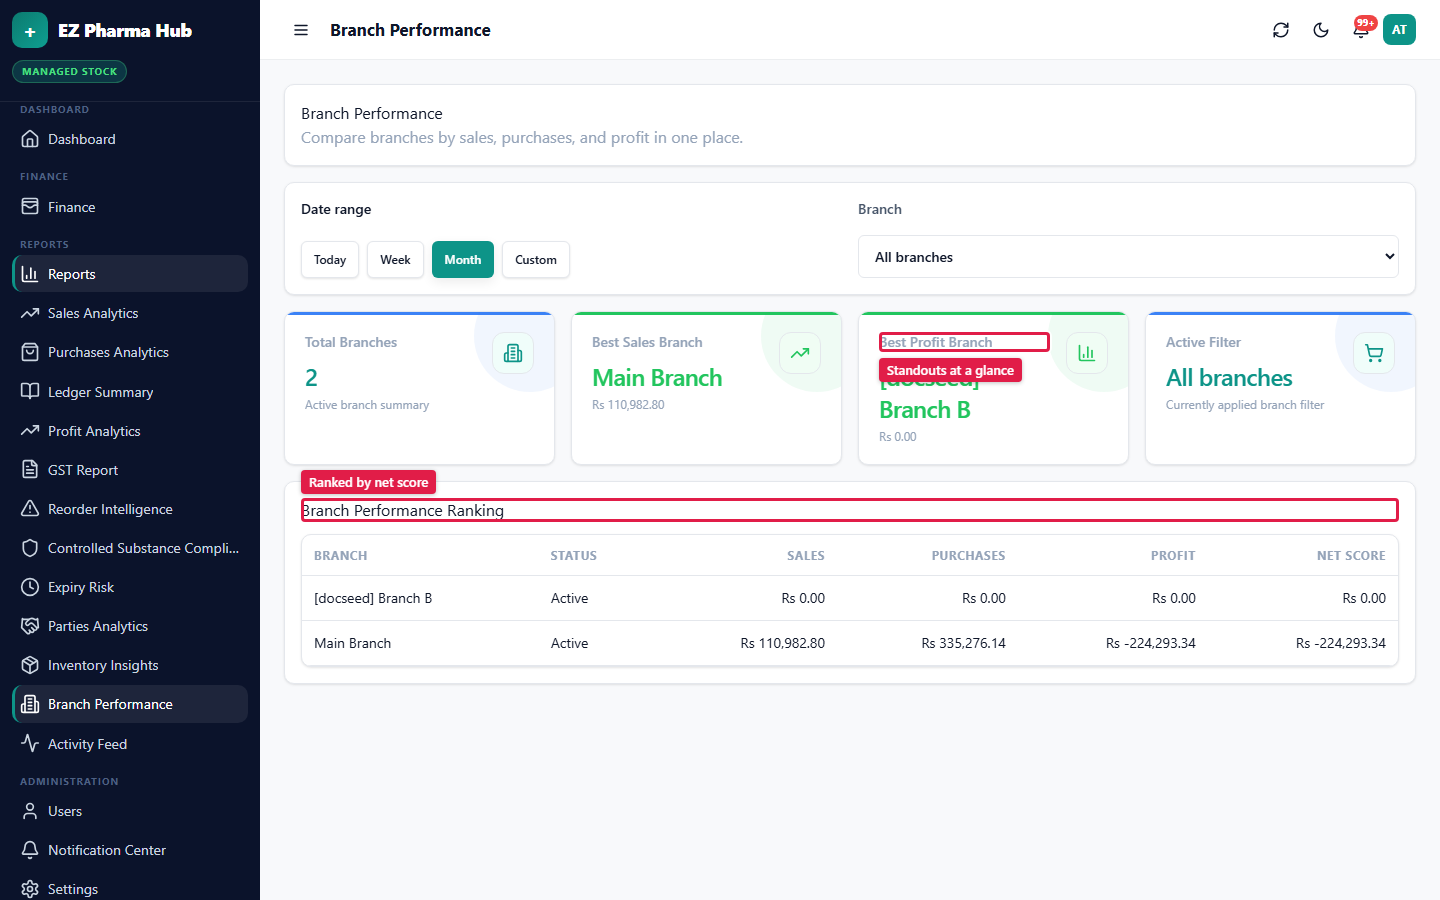Open GST Report page

pyautogui.click(x=130, y=470)
